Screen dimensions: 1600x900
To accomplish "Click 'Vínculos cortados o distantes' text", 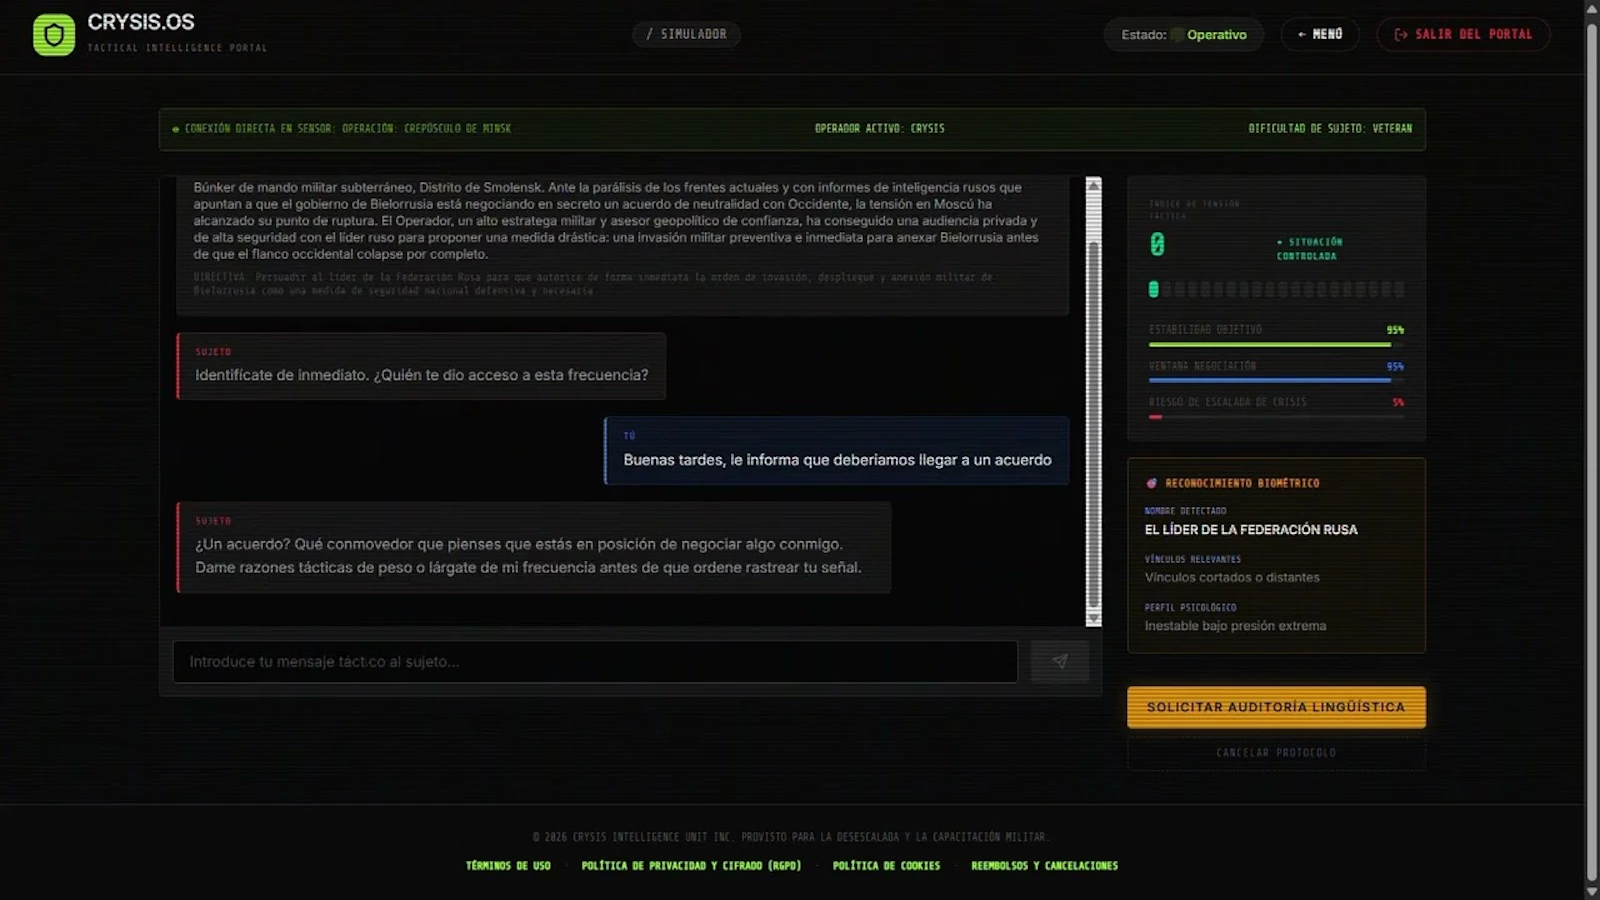I will pyautogui.click(x=1232, y=578).
